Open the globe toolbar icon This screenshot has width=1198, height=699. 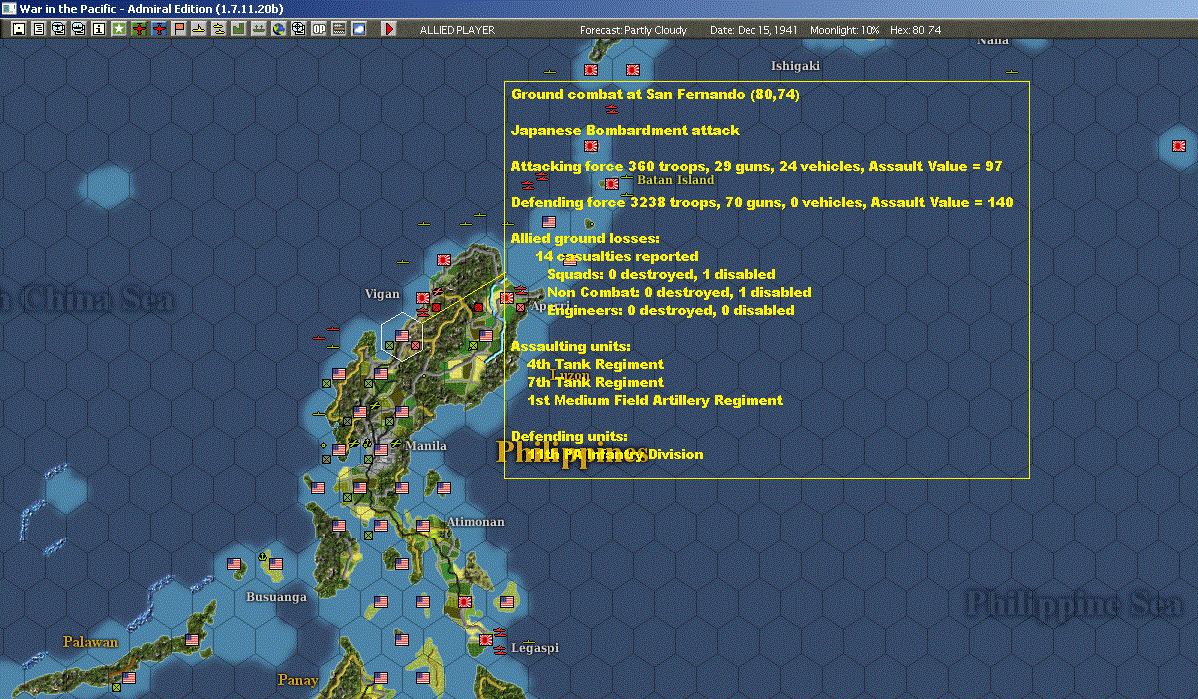tap(279, 28)
